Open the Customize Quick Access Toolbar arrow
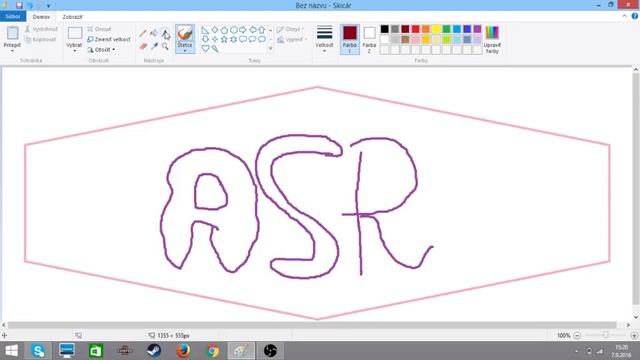640x360 pixels. point(48,6)
